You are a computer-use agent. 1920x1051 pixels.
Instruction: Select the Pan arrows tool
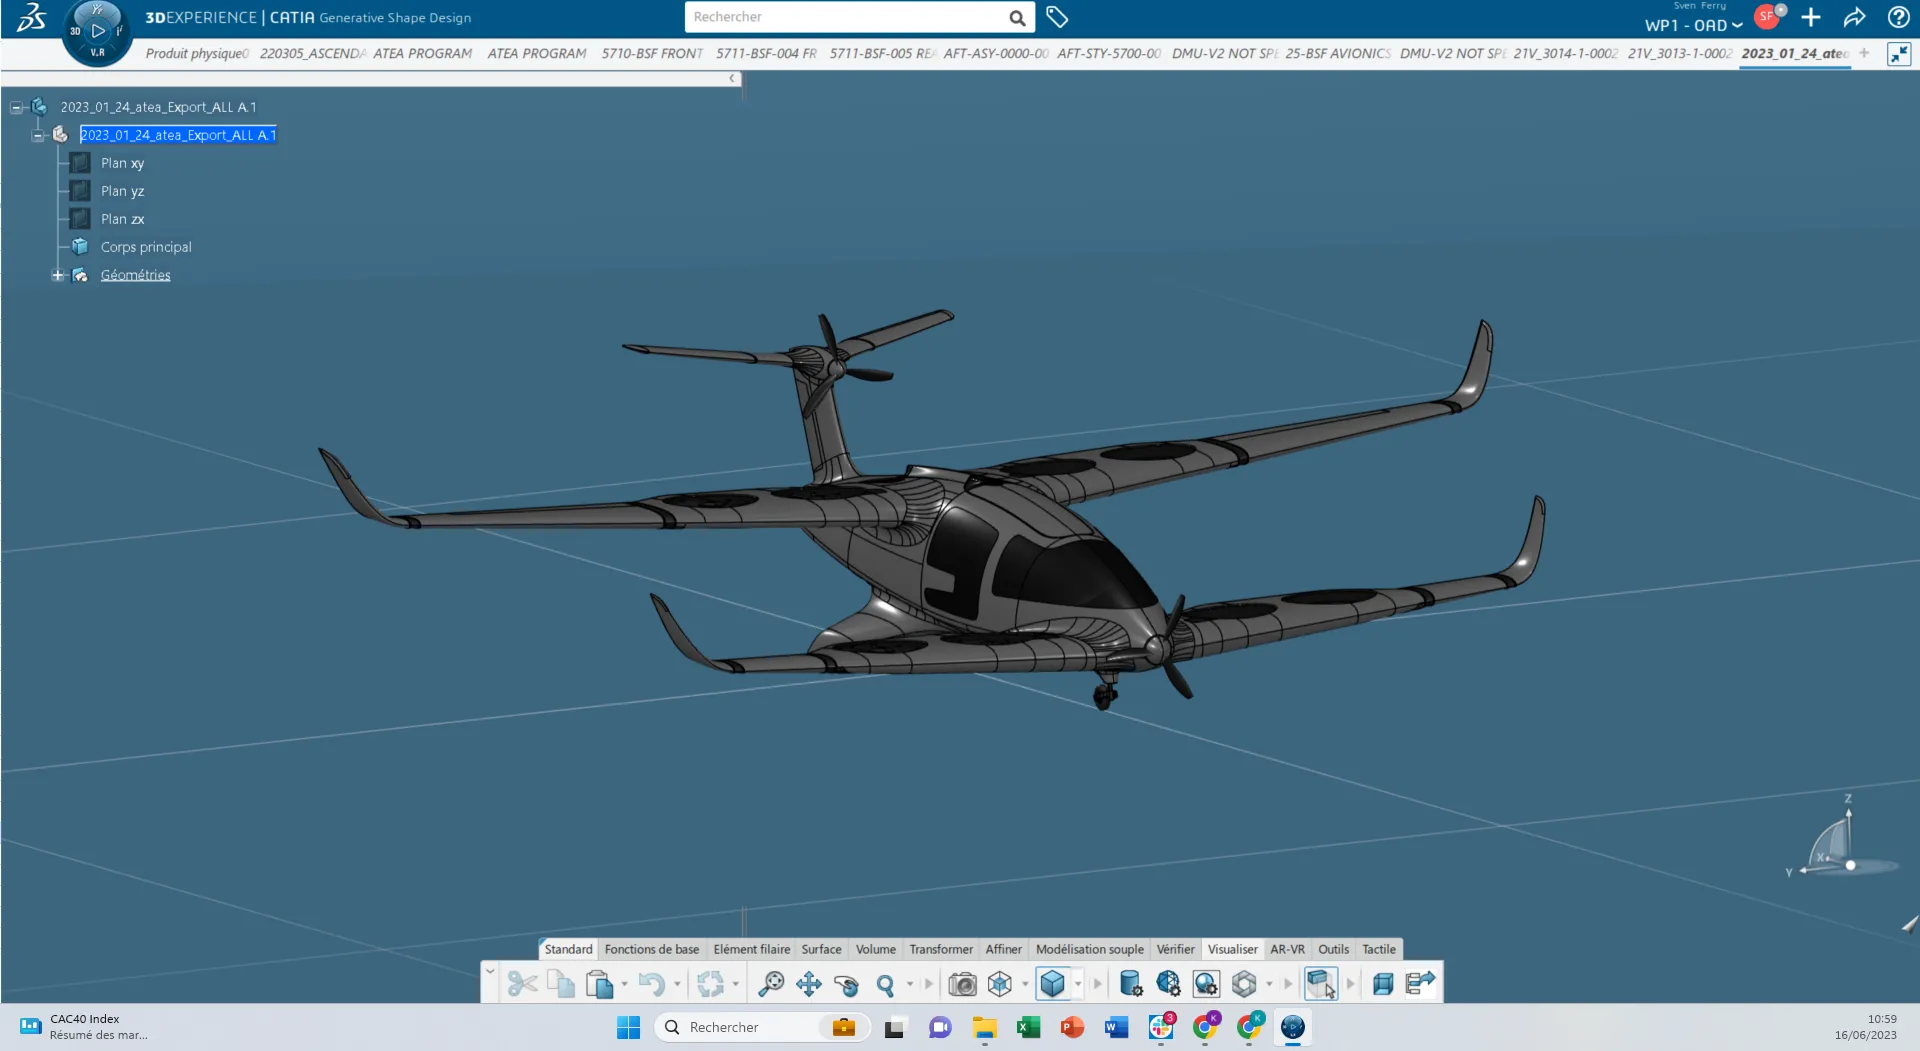point(808,984)
